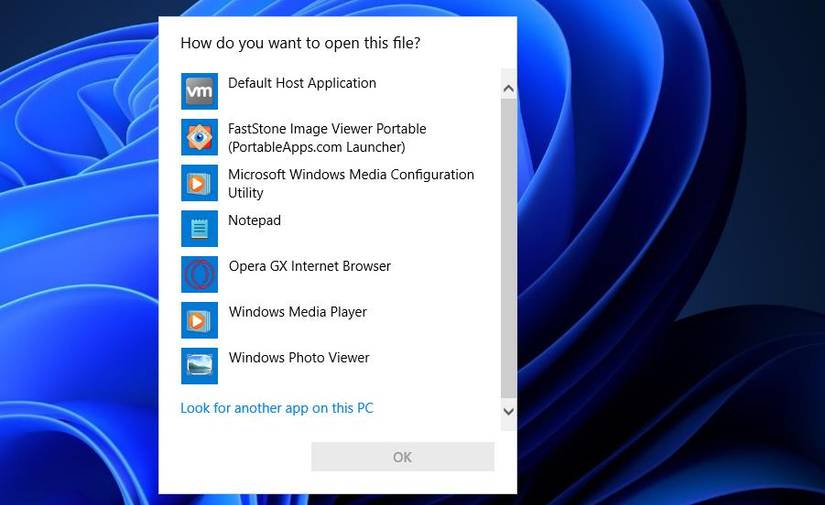Pick the Windows Photo Viewer label

[299, 358]
